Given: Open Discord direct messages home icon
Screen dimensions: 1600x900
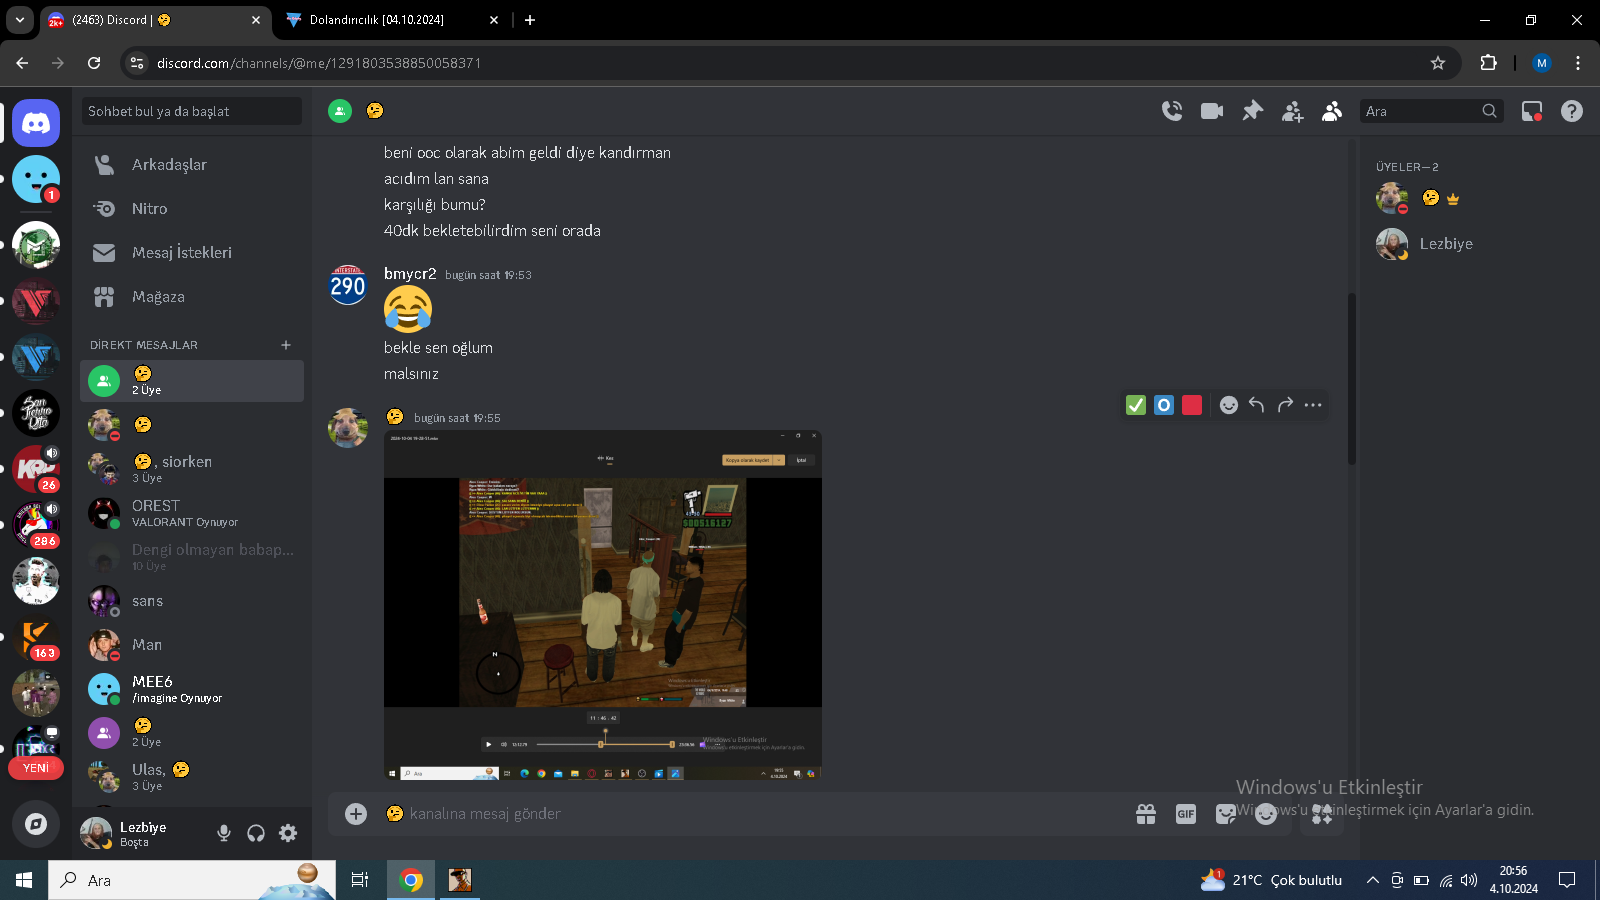Looking at the screenshot, I should (36, 123).
